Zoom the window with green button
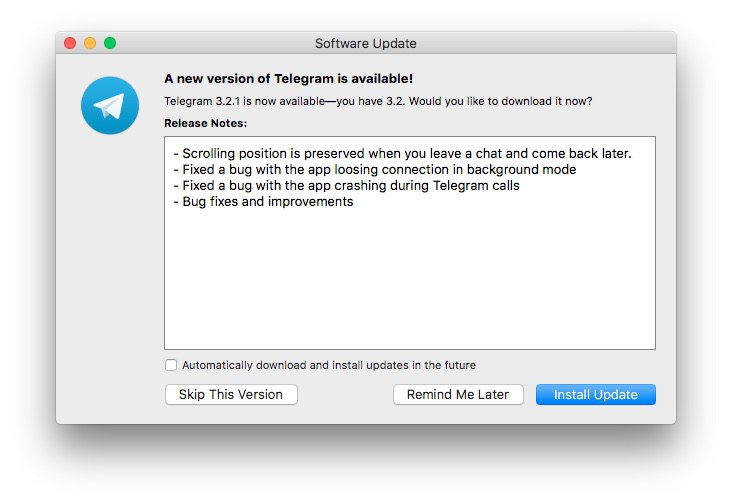This screenshot has width=732, height=504. [110, 43]
